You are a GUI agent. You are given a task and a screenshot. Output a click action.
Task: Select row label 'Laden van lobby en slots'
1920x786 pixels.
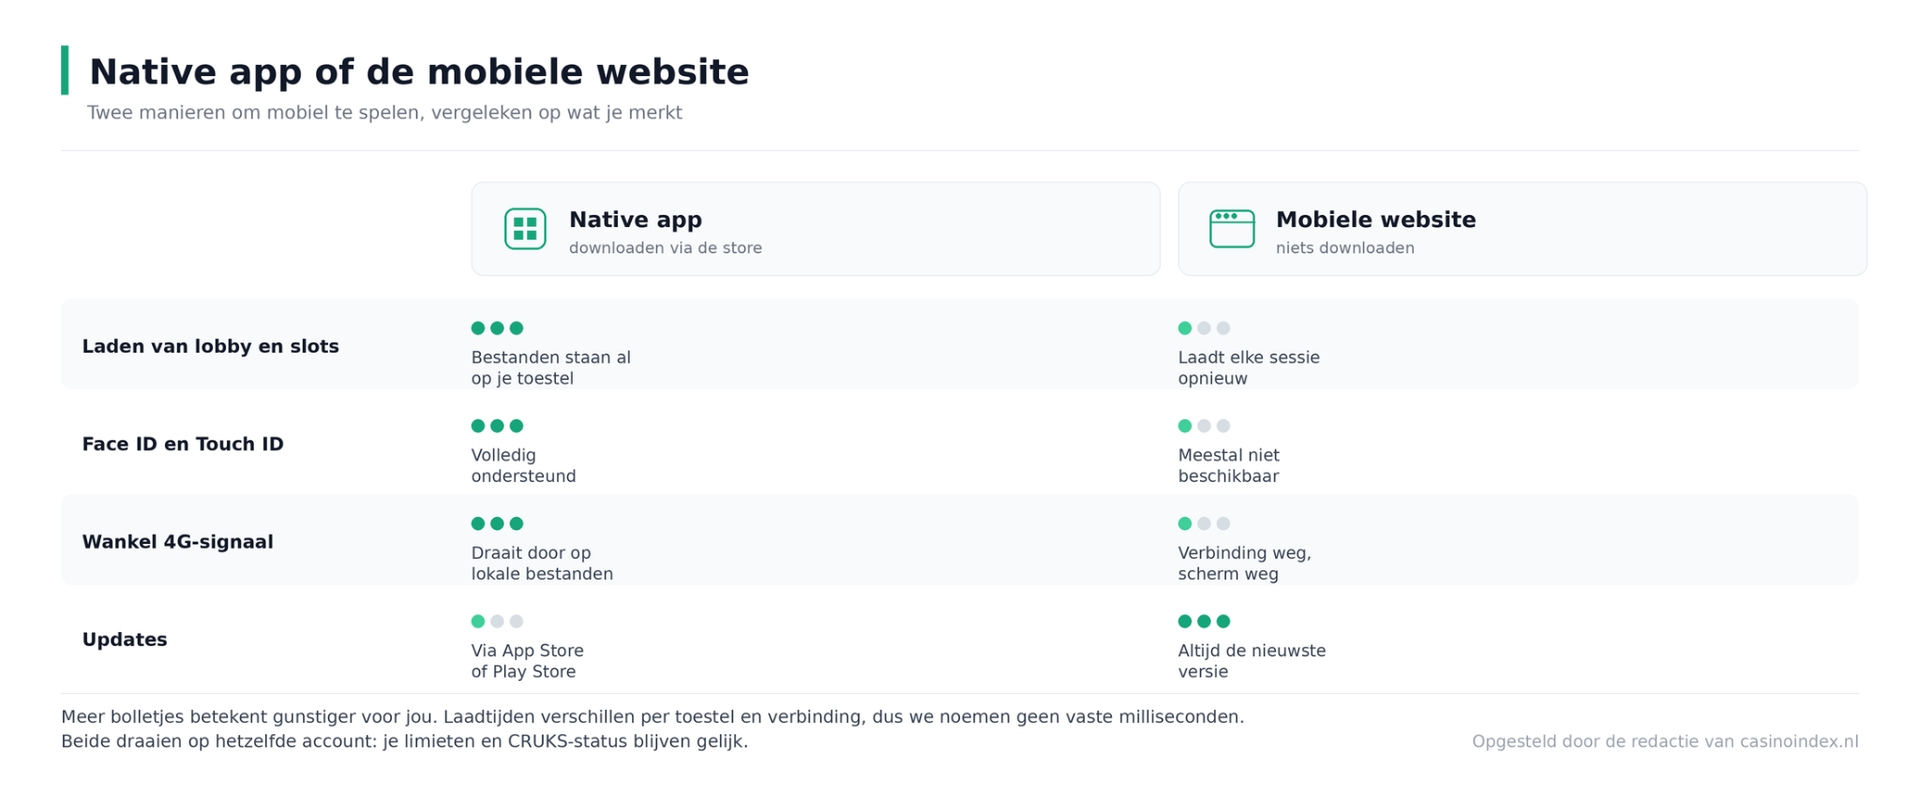click(210, 346)
